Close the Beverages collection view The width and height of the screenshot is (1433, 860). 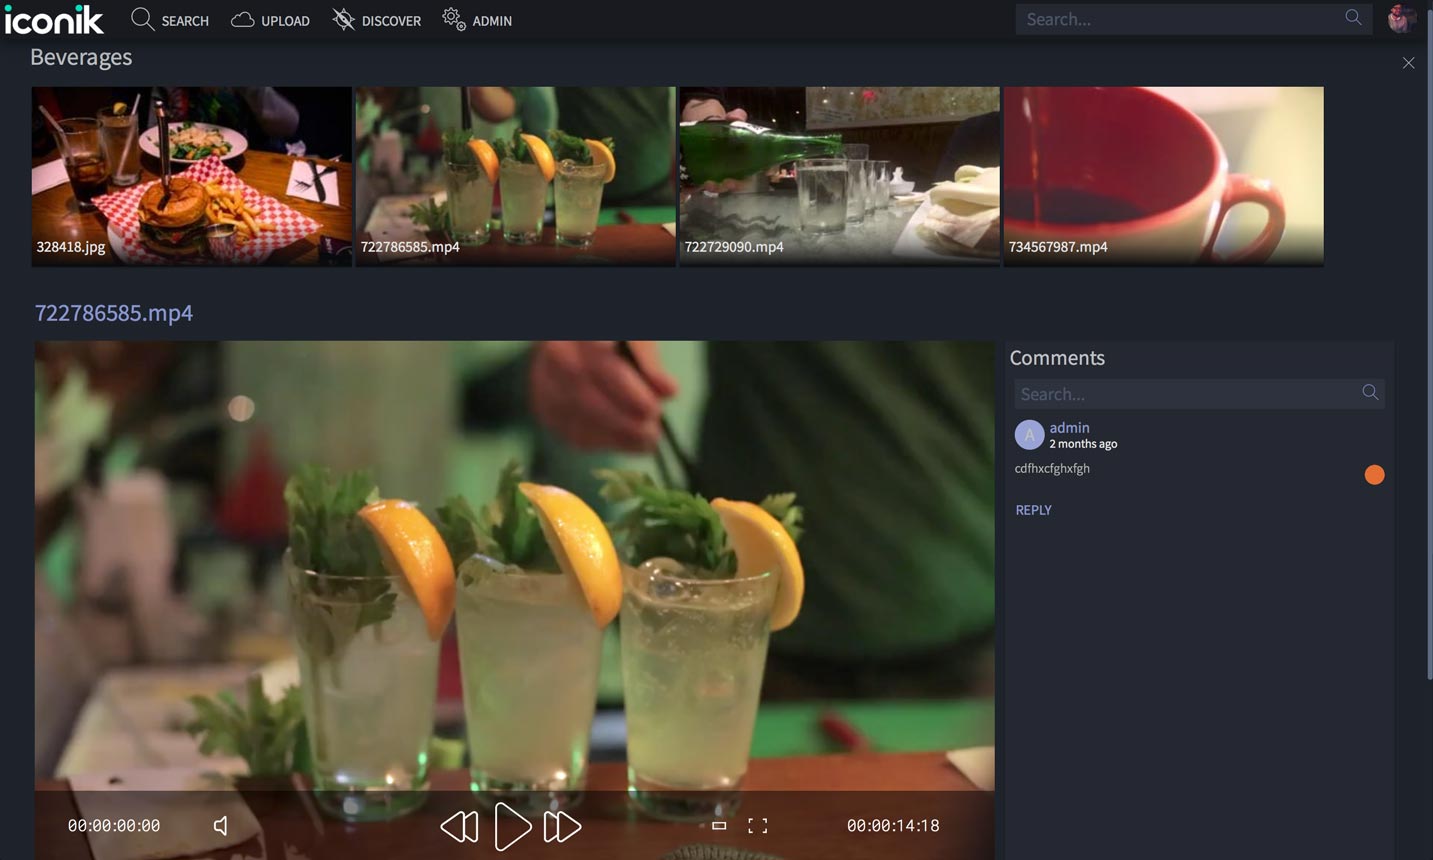(1408, 63)
